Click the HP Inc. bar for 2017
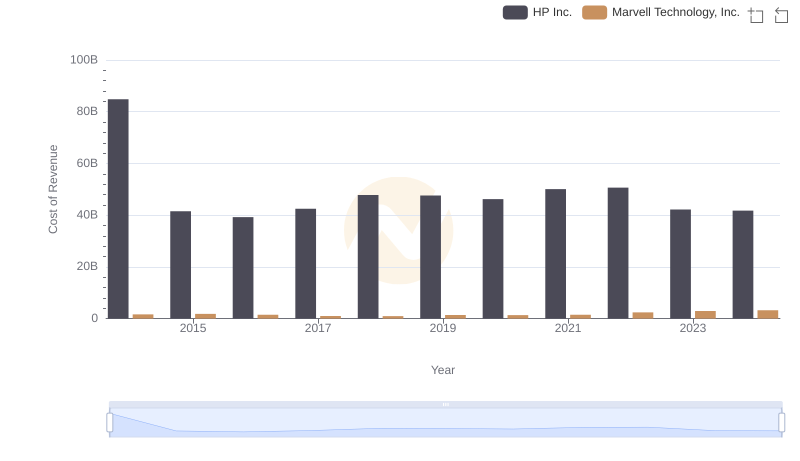The width and height of the screenshot is (800, 461). (306, 264)
